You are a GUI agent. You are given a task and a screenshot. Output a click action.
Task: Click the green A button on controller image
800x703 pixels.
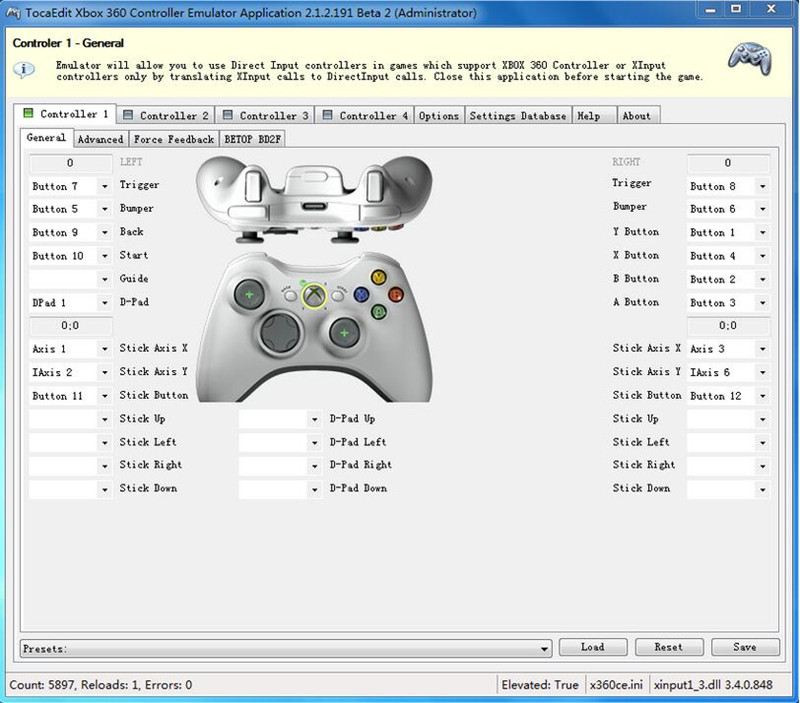click(378, 312)
